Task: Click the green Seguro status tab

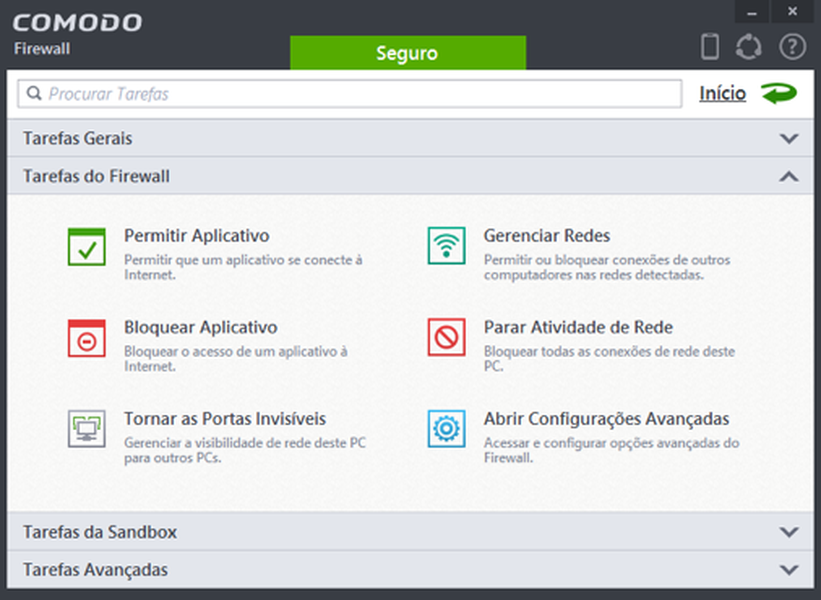Action: click(408, 53)
